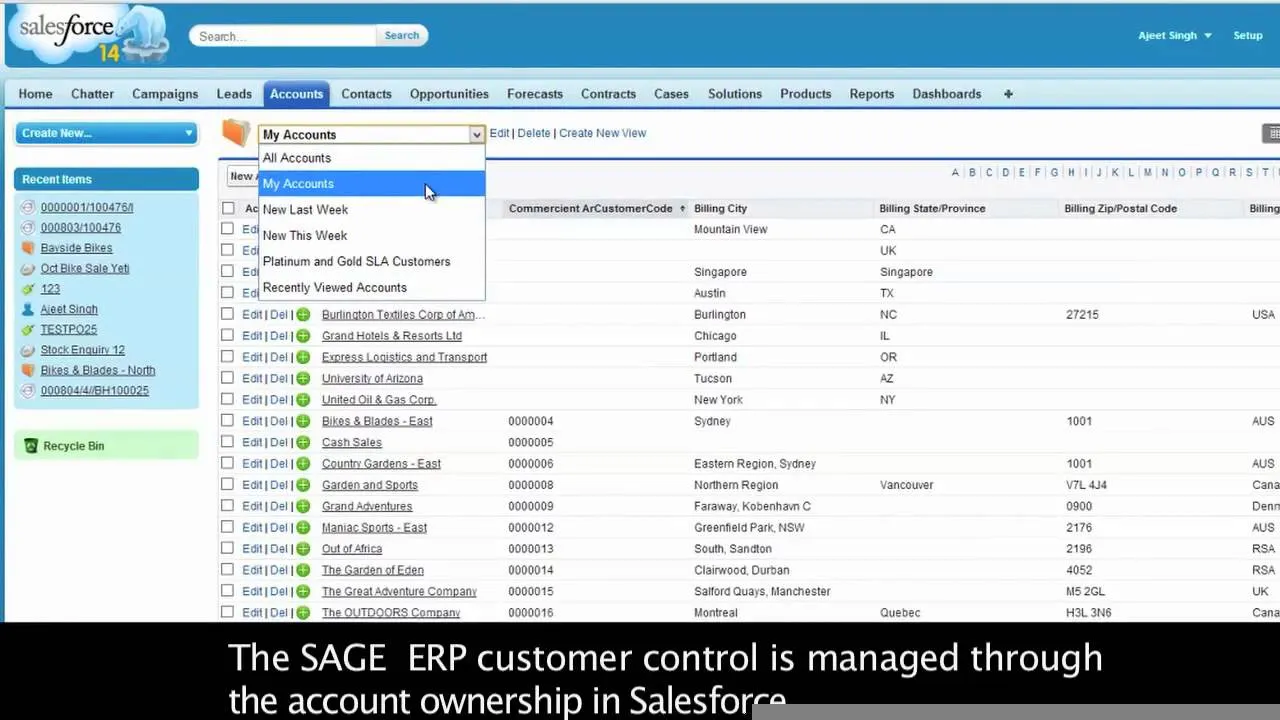Open the plus tab for all tabs
This screenshot has height=720, width=1280.
click(x=1008, y=94)
